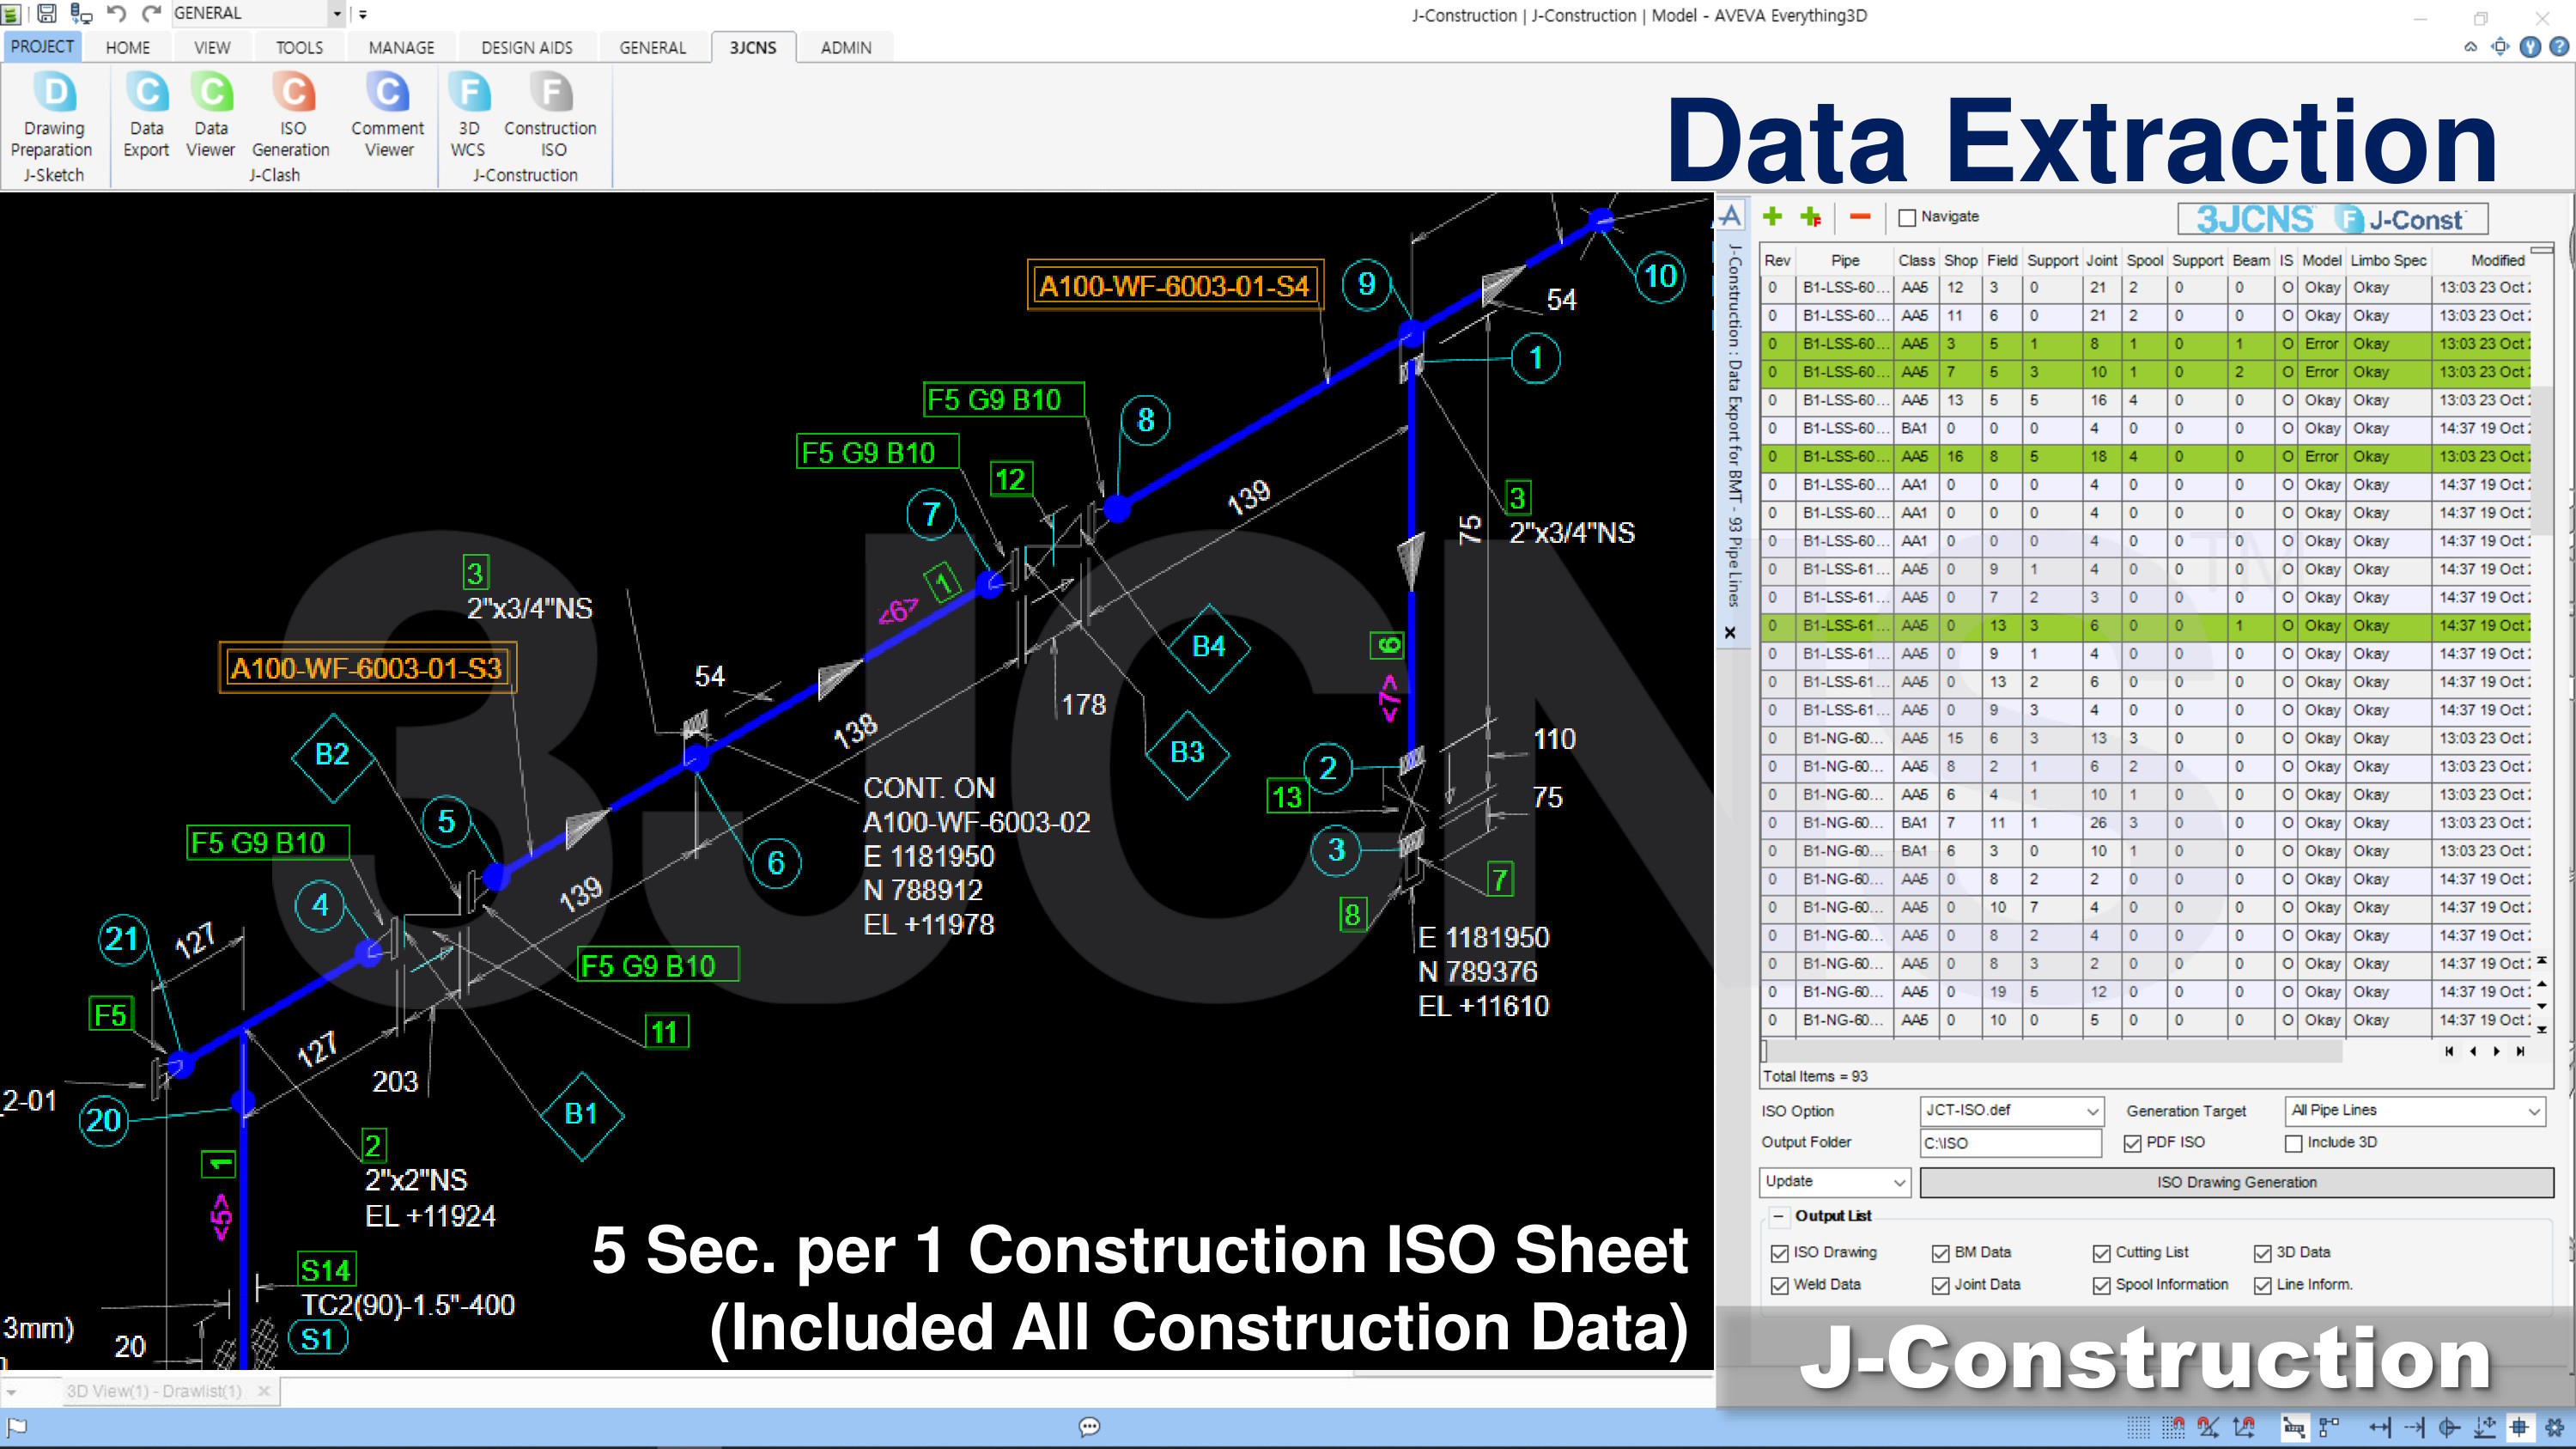Click the add plus icon with red F

(1811, 217)
